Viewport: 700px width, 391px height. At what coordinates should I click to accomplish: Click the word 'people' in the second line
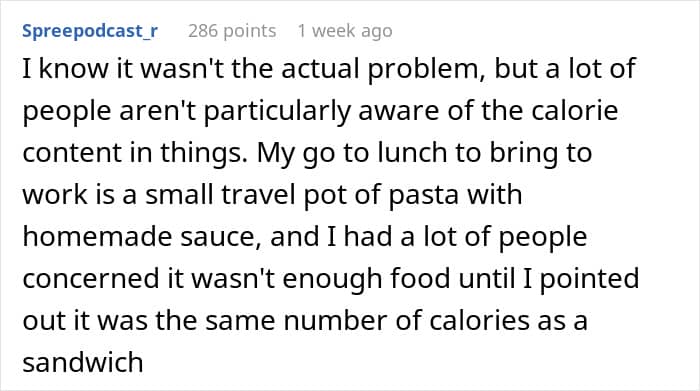tap(67, 112)
